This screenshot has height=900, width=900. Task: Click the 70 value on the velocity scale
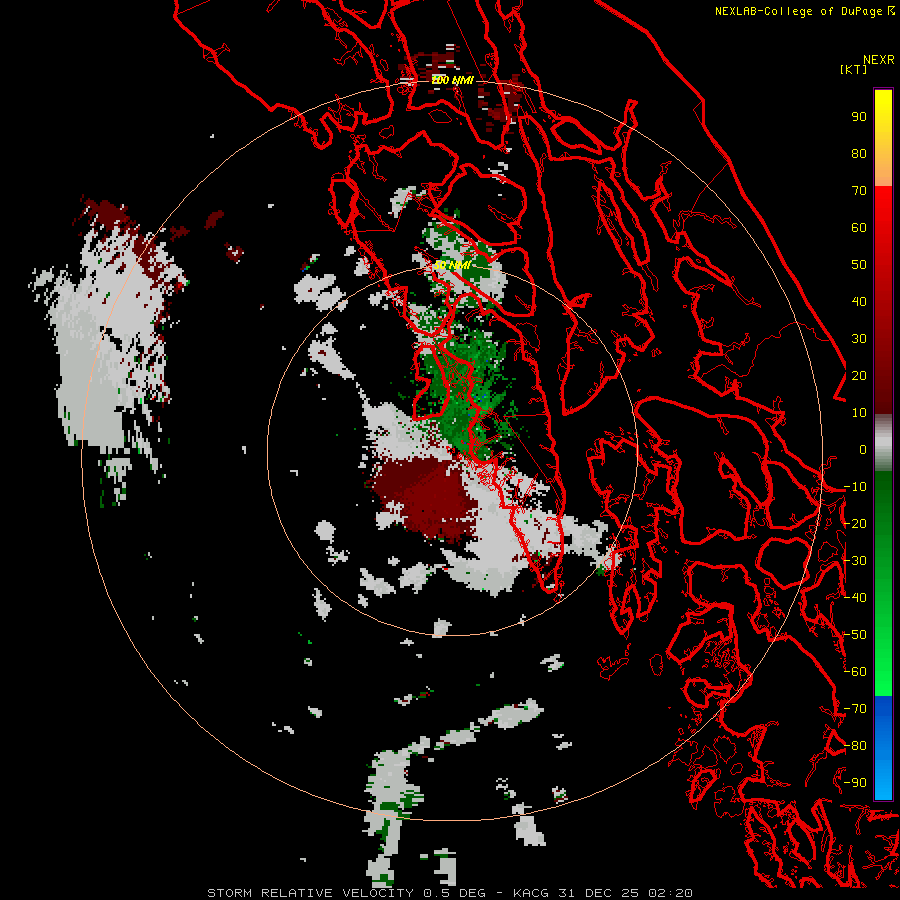[x=859, y=191]
